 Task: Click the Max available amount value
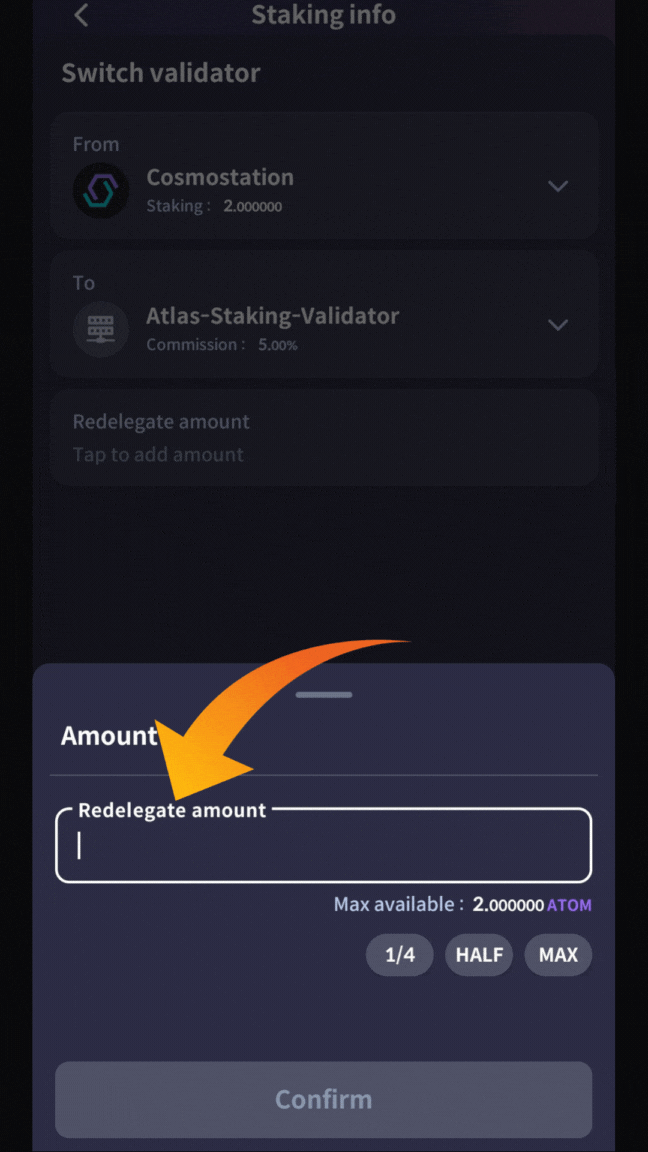click(509, 905)
